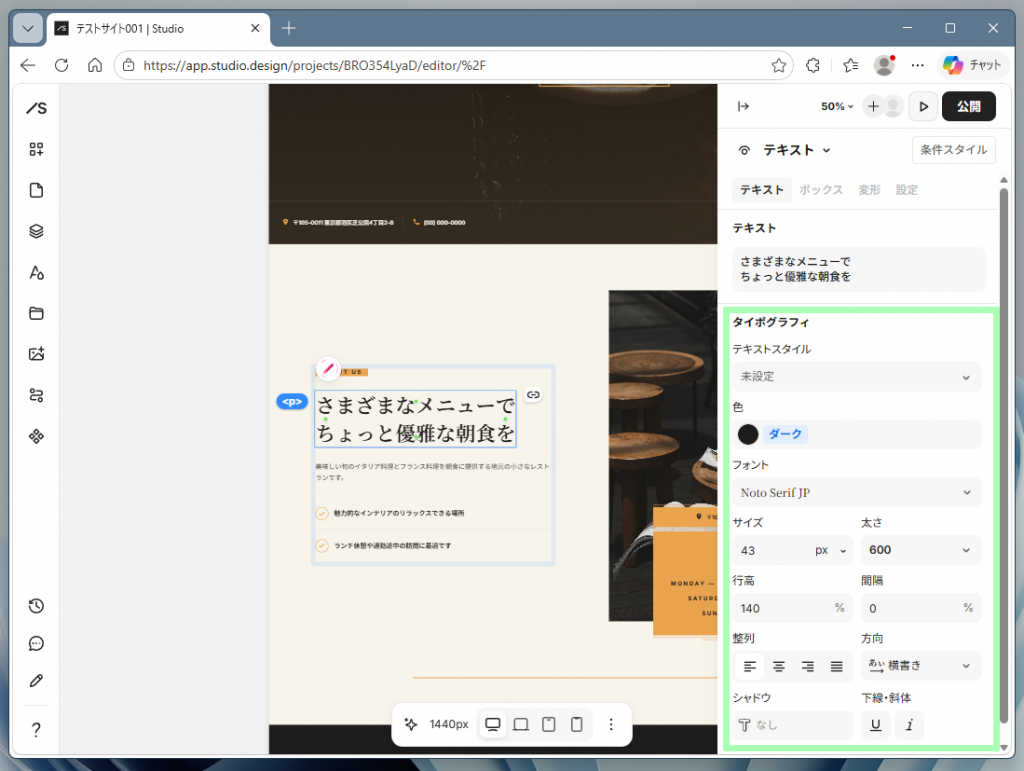Click the invite member plus icon

point(873,106)
